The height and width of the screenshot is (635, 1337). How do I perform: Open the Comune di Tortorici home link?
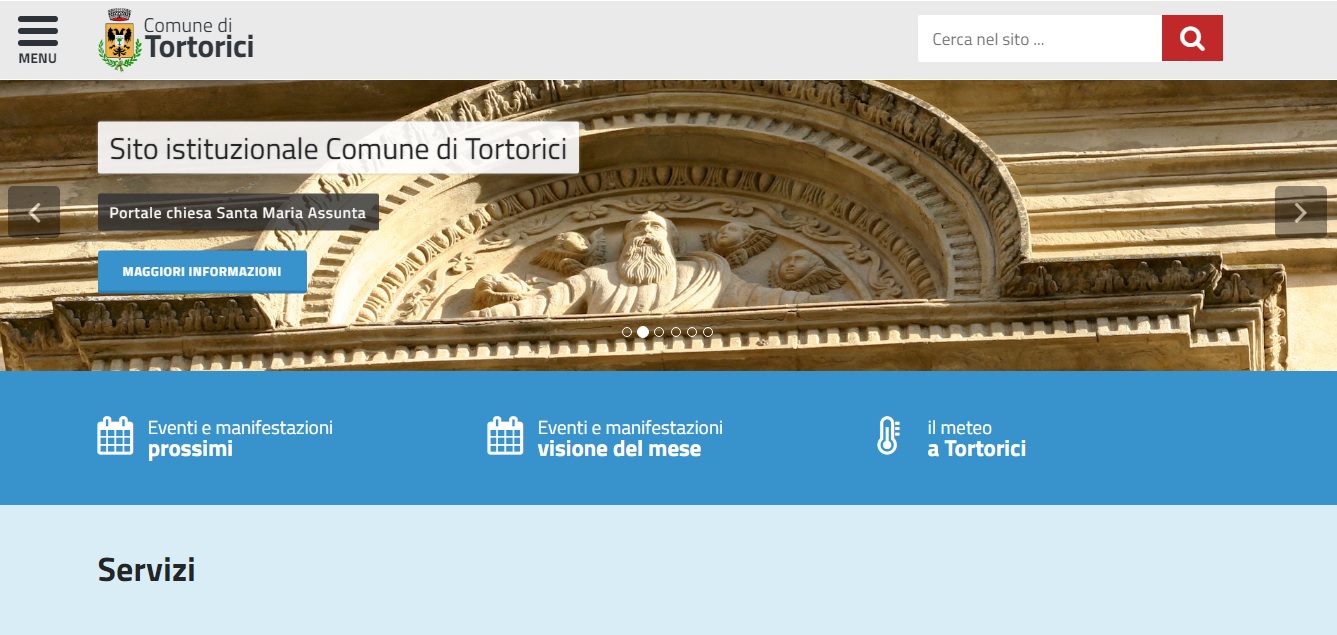pyautogui.click(x=199, y=38)
